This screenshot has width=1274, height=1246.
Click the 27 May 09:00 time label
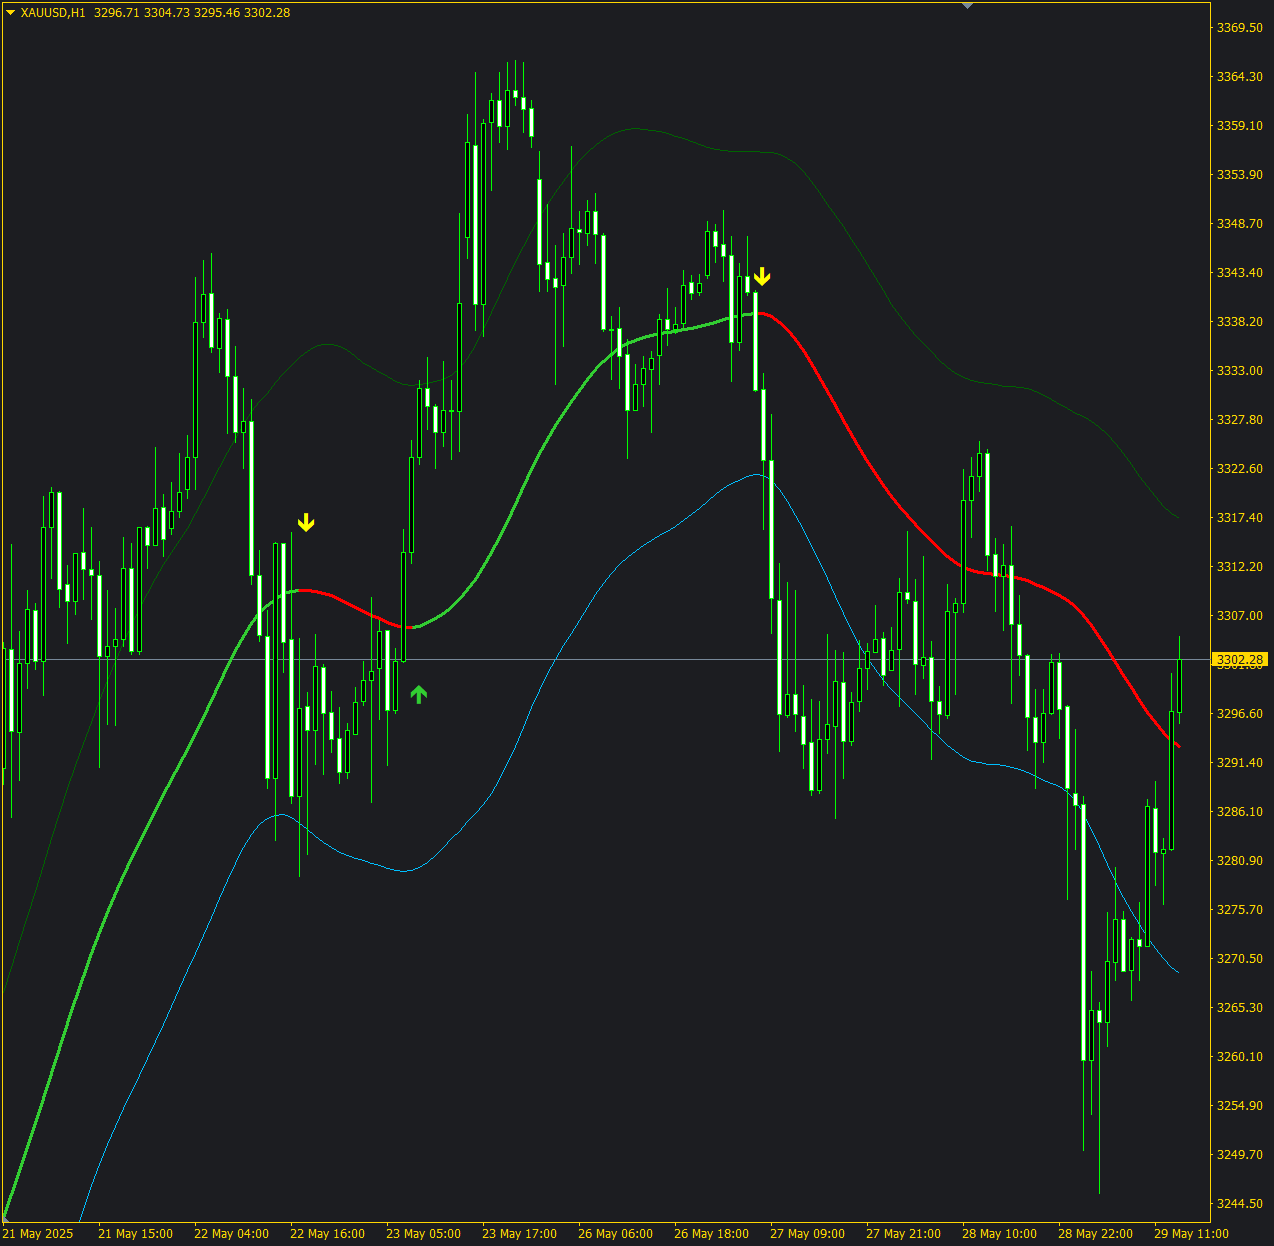coord(807,1234)
